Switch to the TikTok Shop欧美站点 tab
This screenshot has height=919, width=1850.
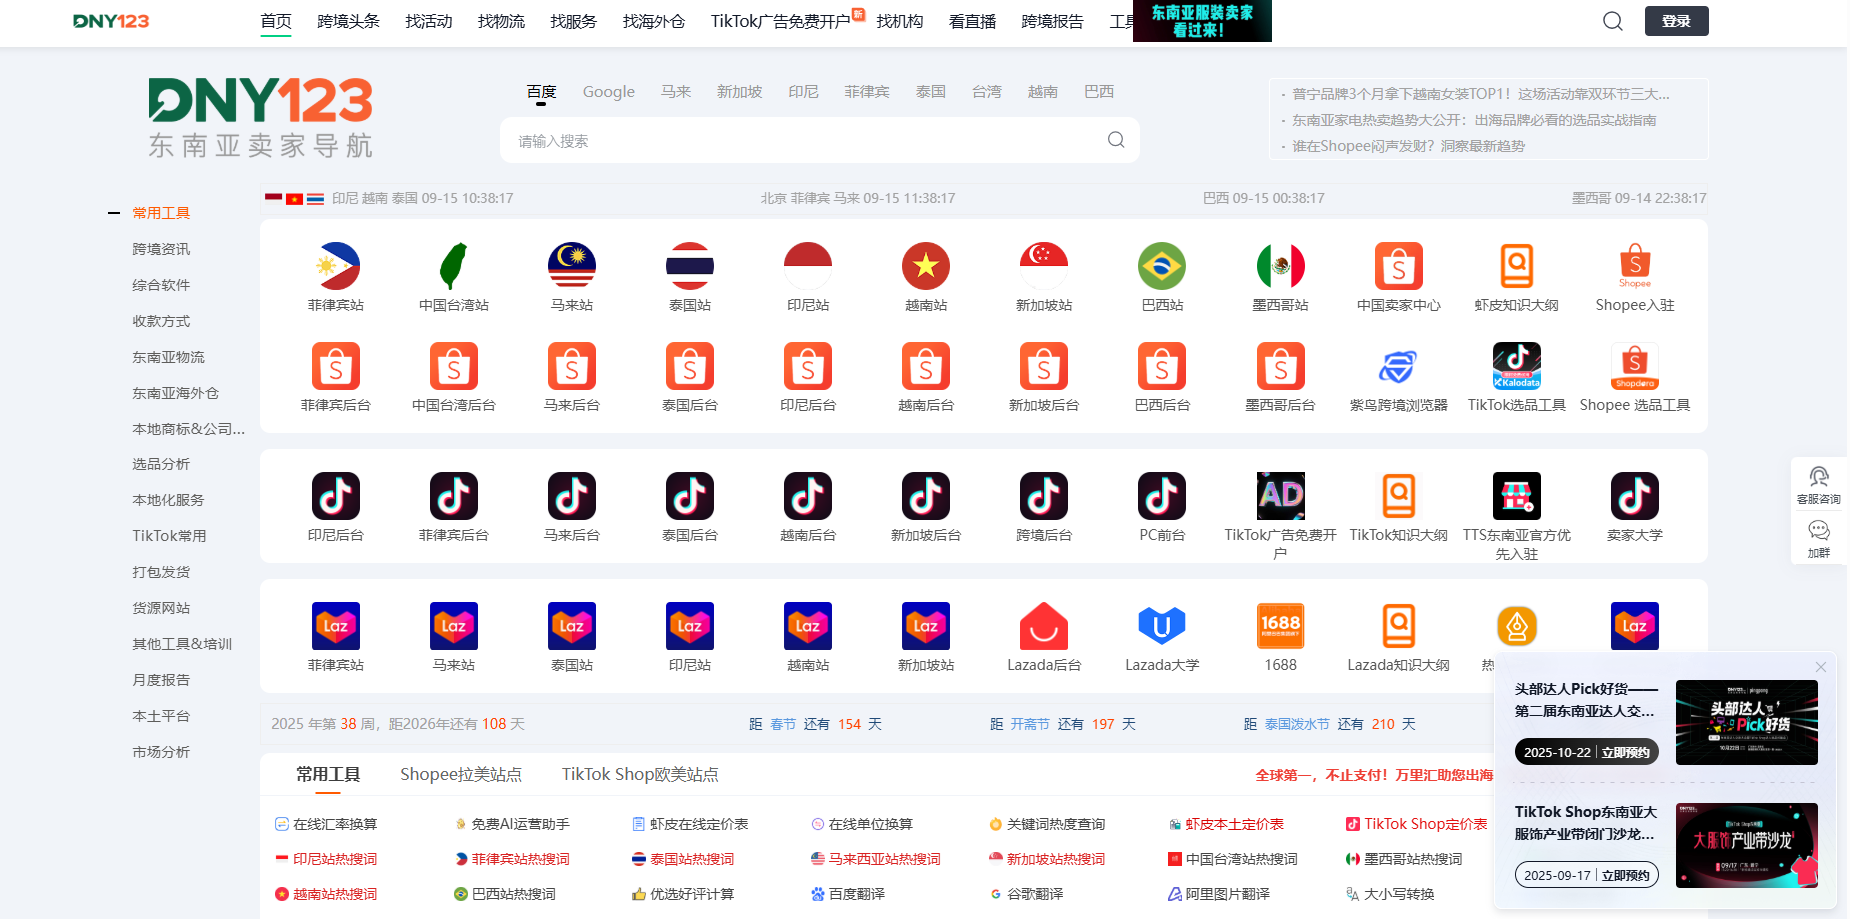(640, 774)
